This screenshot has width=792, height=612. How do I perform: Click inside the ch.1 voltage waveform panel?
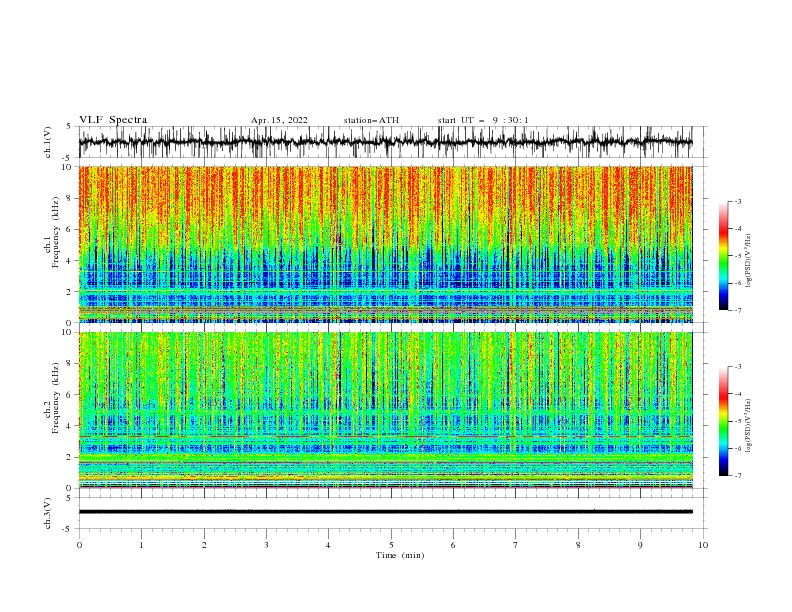(x=391, y=142)
